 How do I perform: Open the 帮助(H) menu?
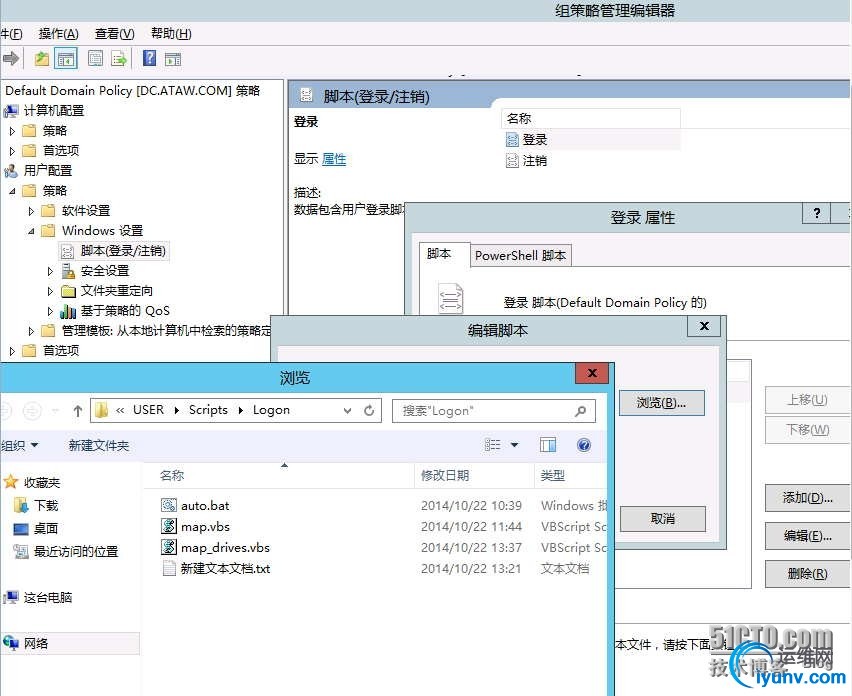click(x=171, y=34)
